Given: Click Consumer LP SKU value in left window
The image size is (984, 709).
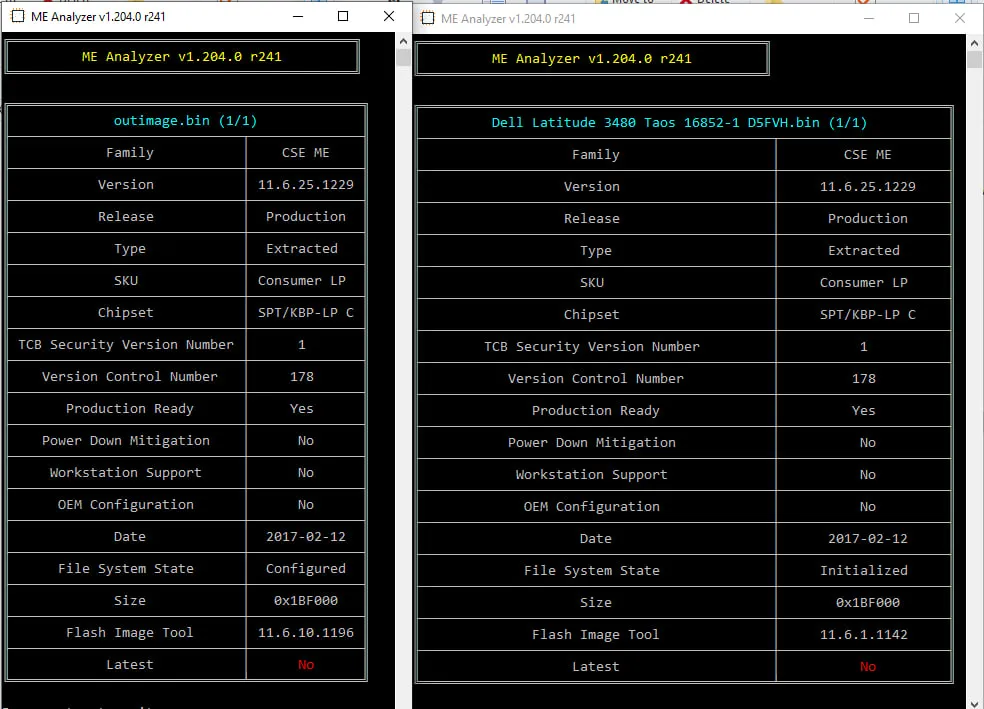Looking at the screenshot, I should coord(302,280).
